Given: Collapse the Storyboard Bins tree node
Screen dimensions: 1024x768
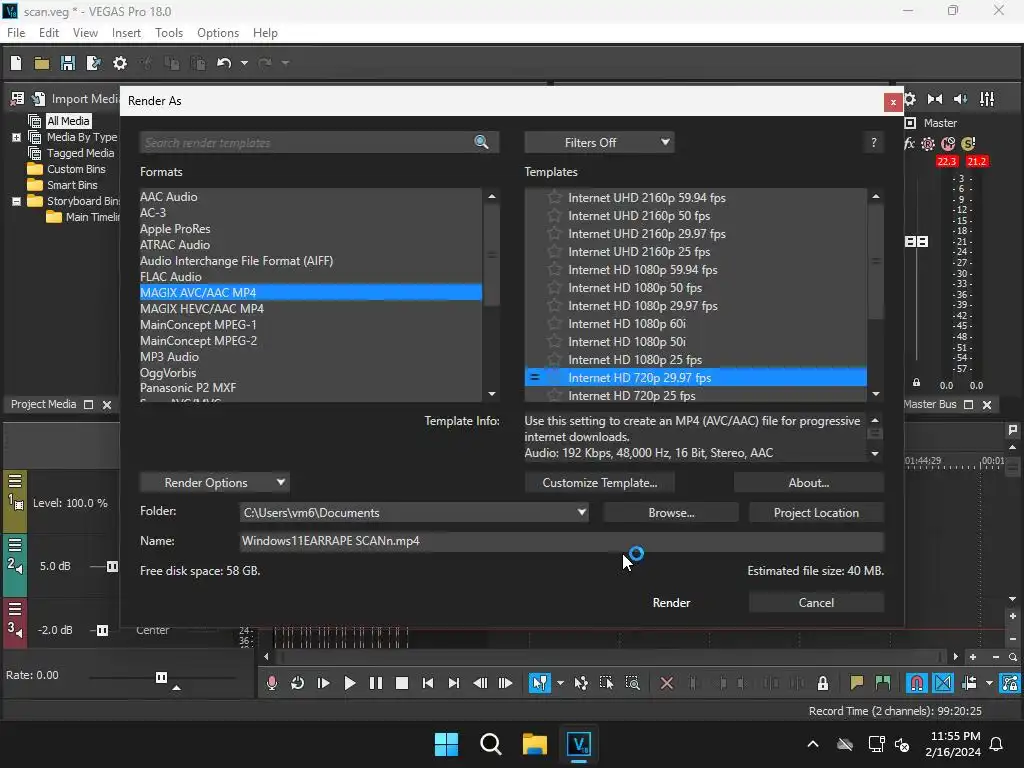Looking at the screenshot, I should pos(16,201).
